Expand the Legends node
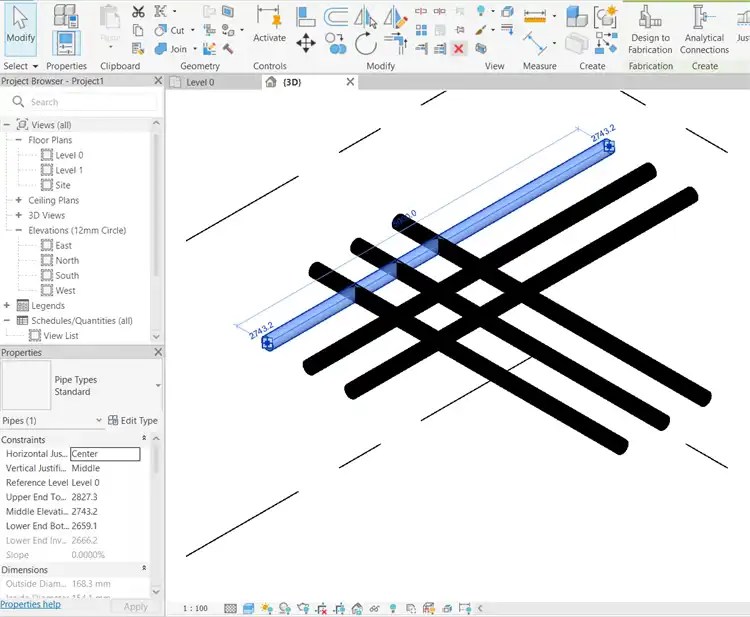Screen dimensions: 750x617 pyautogui.click(x=7, y=306)
